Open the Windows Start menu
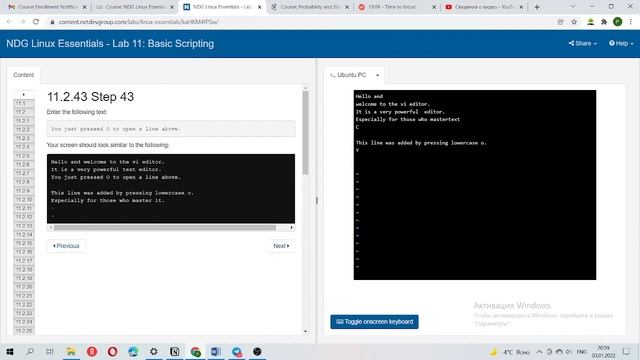640x360 pixels. click(x=10, y=351)
